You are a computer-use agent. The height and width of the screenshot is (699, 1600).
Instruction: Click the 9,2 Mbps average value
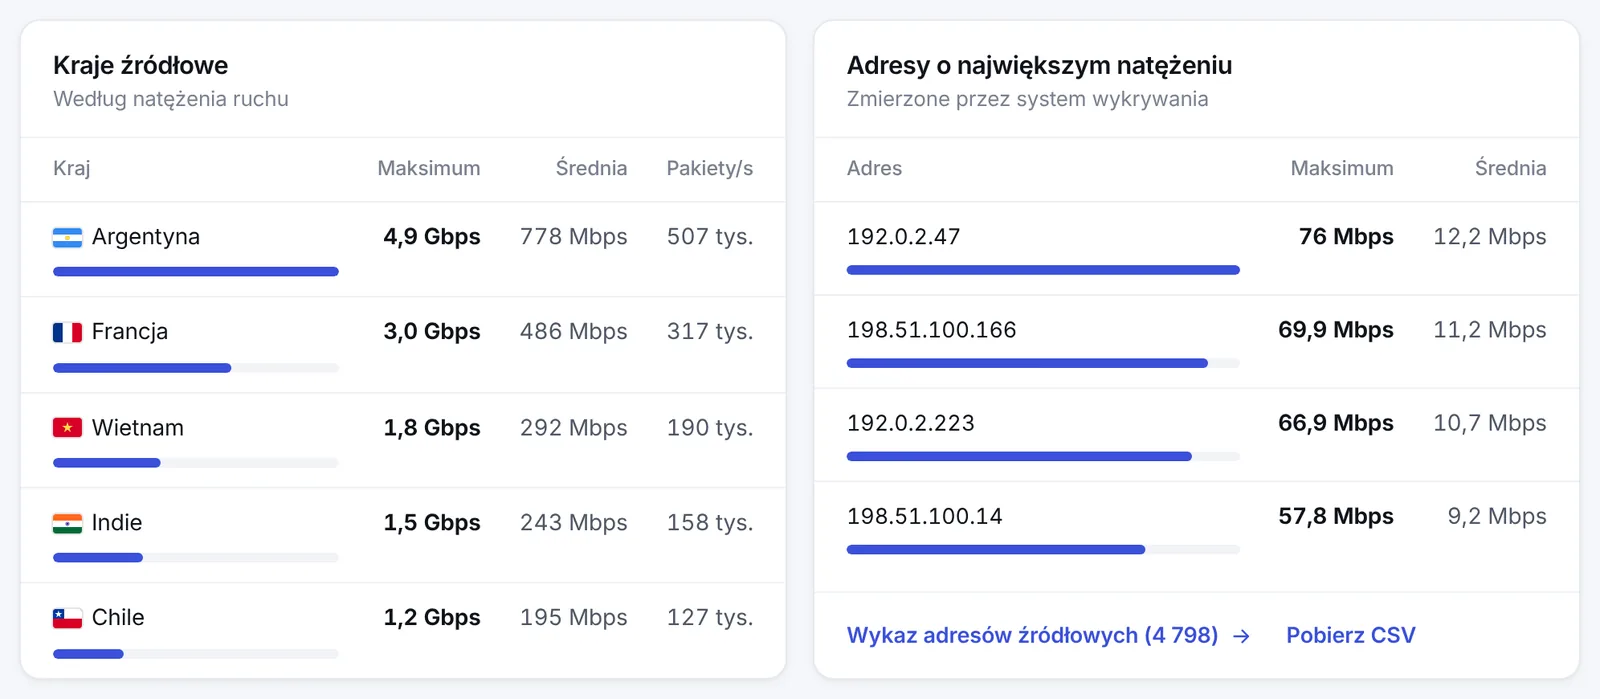(1497, 516)
